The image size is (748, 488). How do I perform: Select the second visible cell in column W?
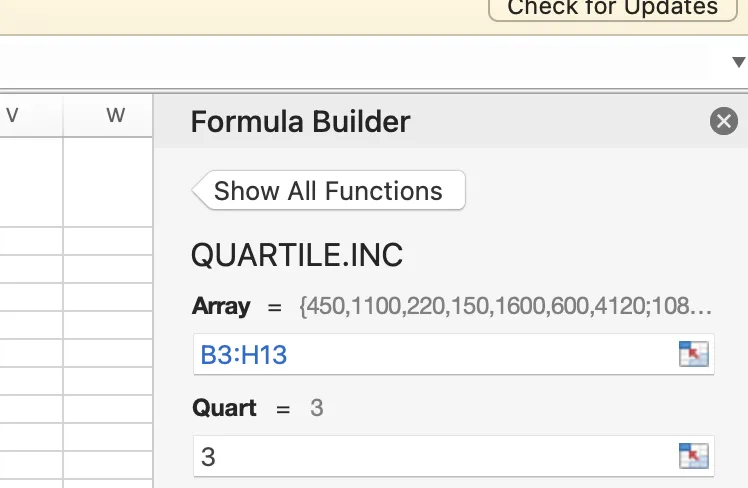[108, 241]
